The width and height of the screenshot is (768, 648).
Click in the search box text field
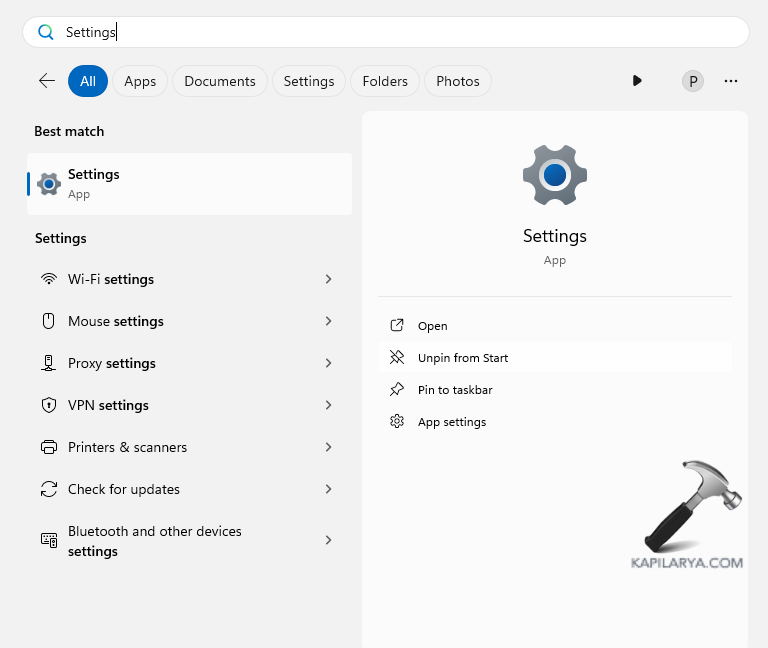[x=400, y=32]
